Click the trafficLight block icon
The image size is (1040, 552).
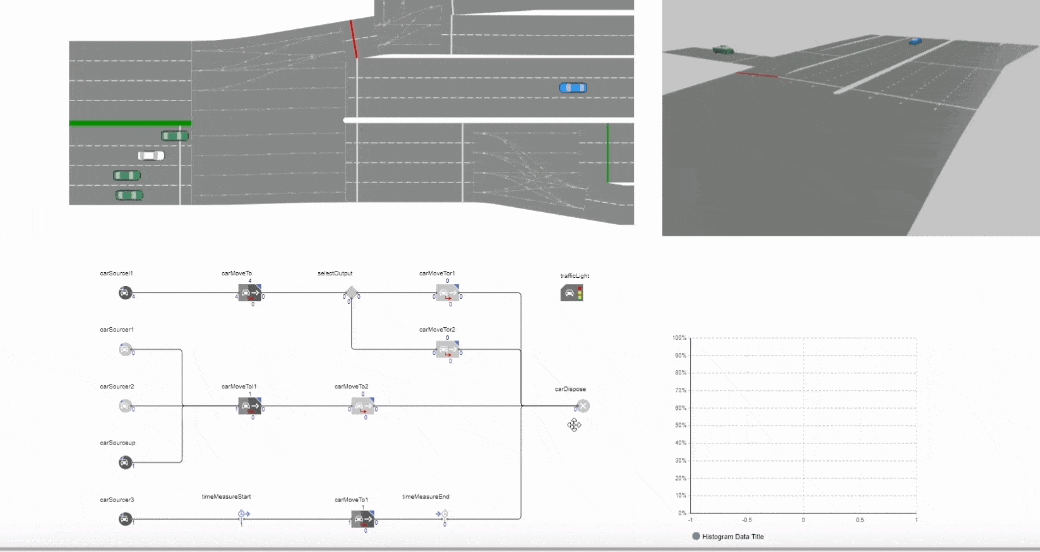(572, 293)
